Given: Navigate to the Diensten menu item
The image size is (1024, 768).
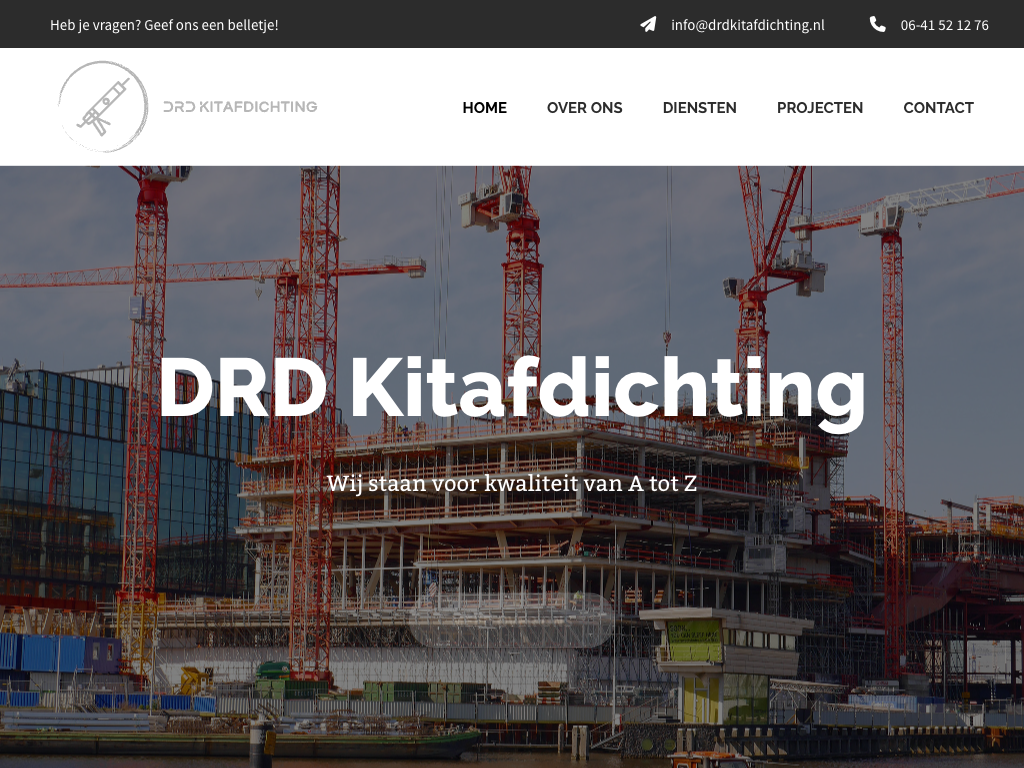Looking at the screenshot, I should 699,108.
